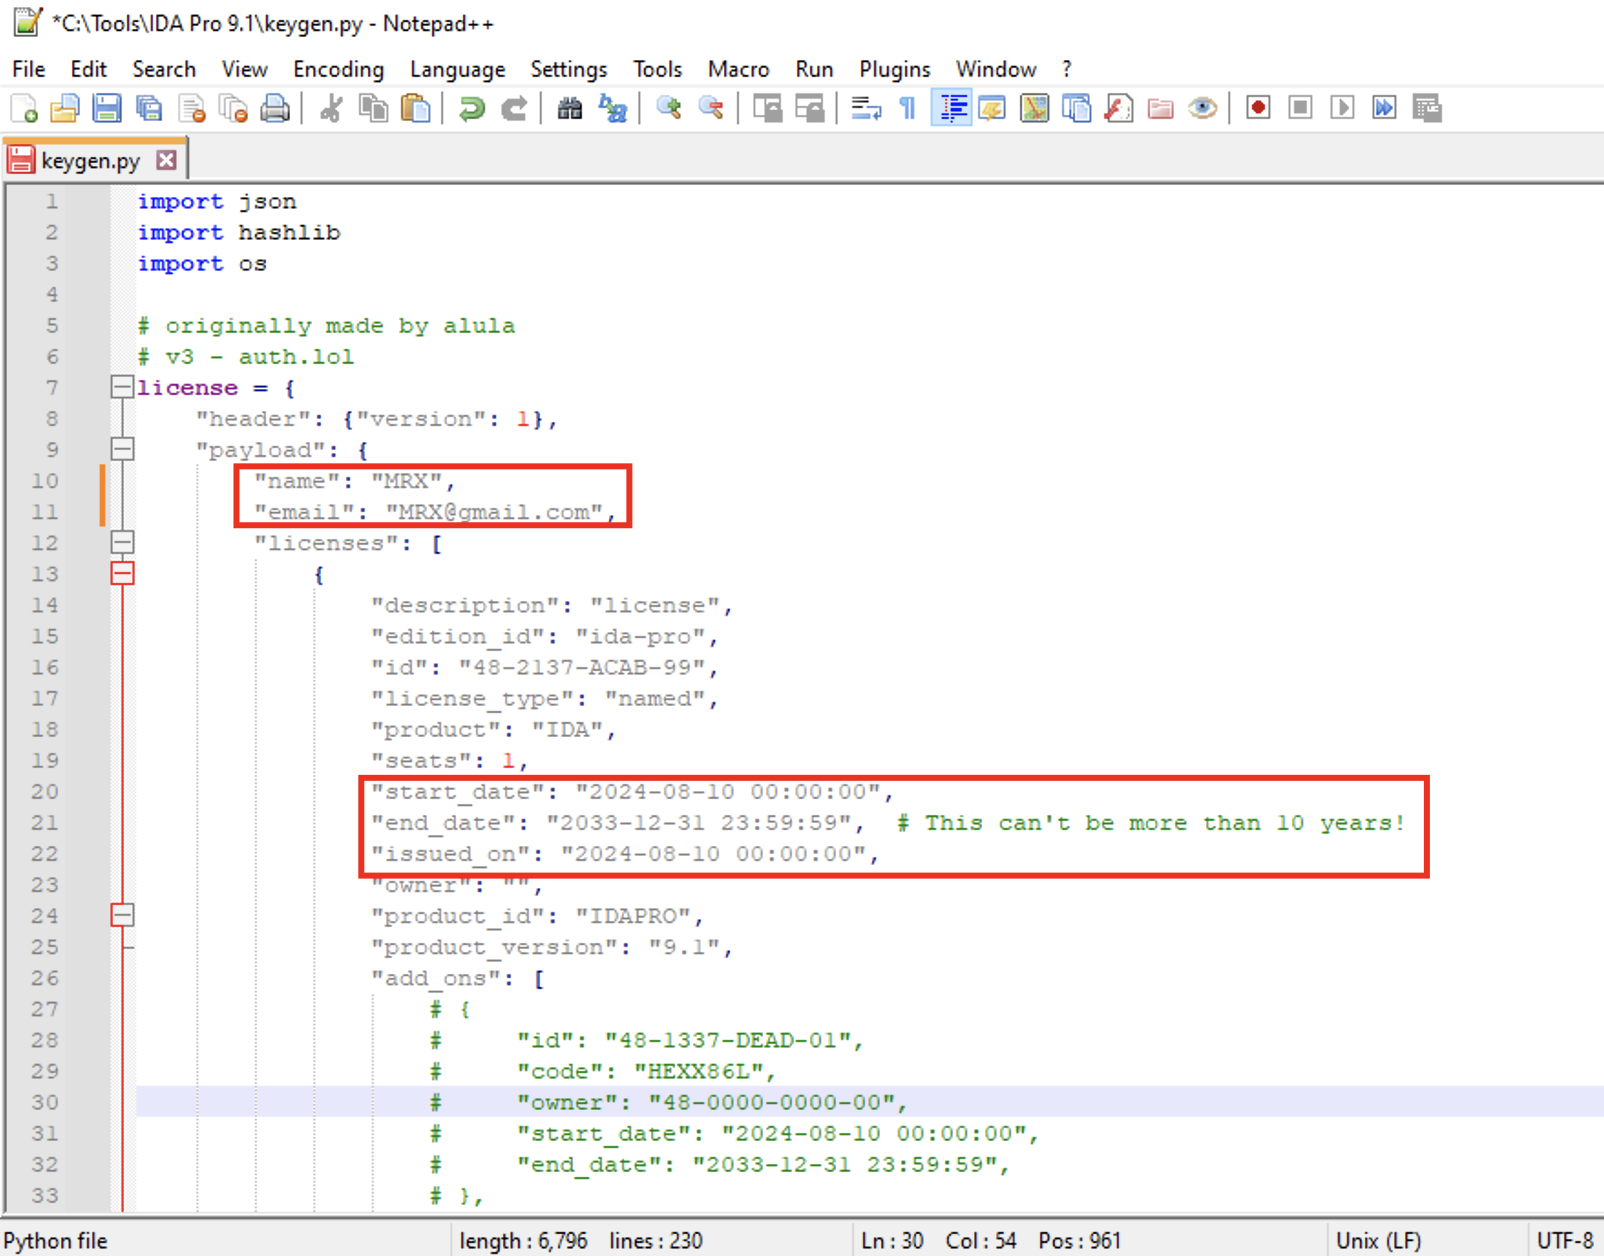Toggle Show All Characters pilcrow icon
Screen dimensions: 1604x1256
click(x=908, y=108)
